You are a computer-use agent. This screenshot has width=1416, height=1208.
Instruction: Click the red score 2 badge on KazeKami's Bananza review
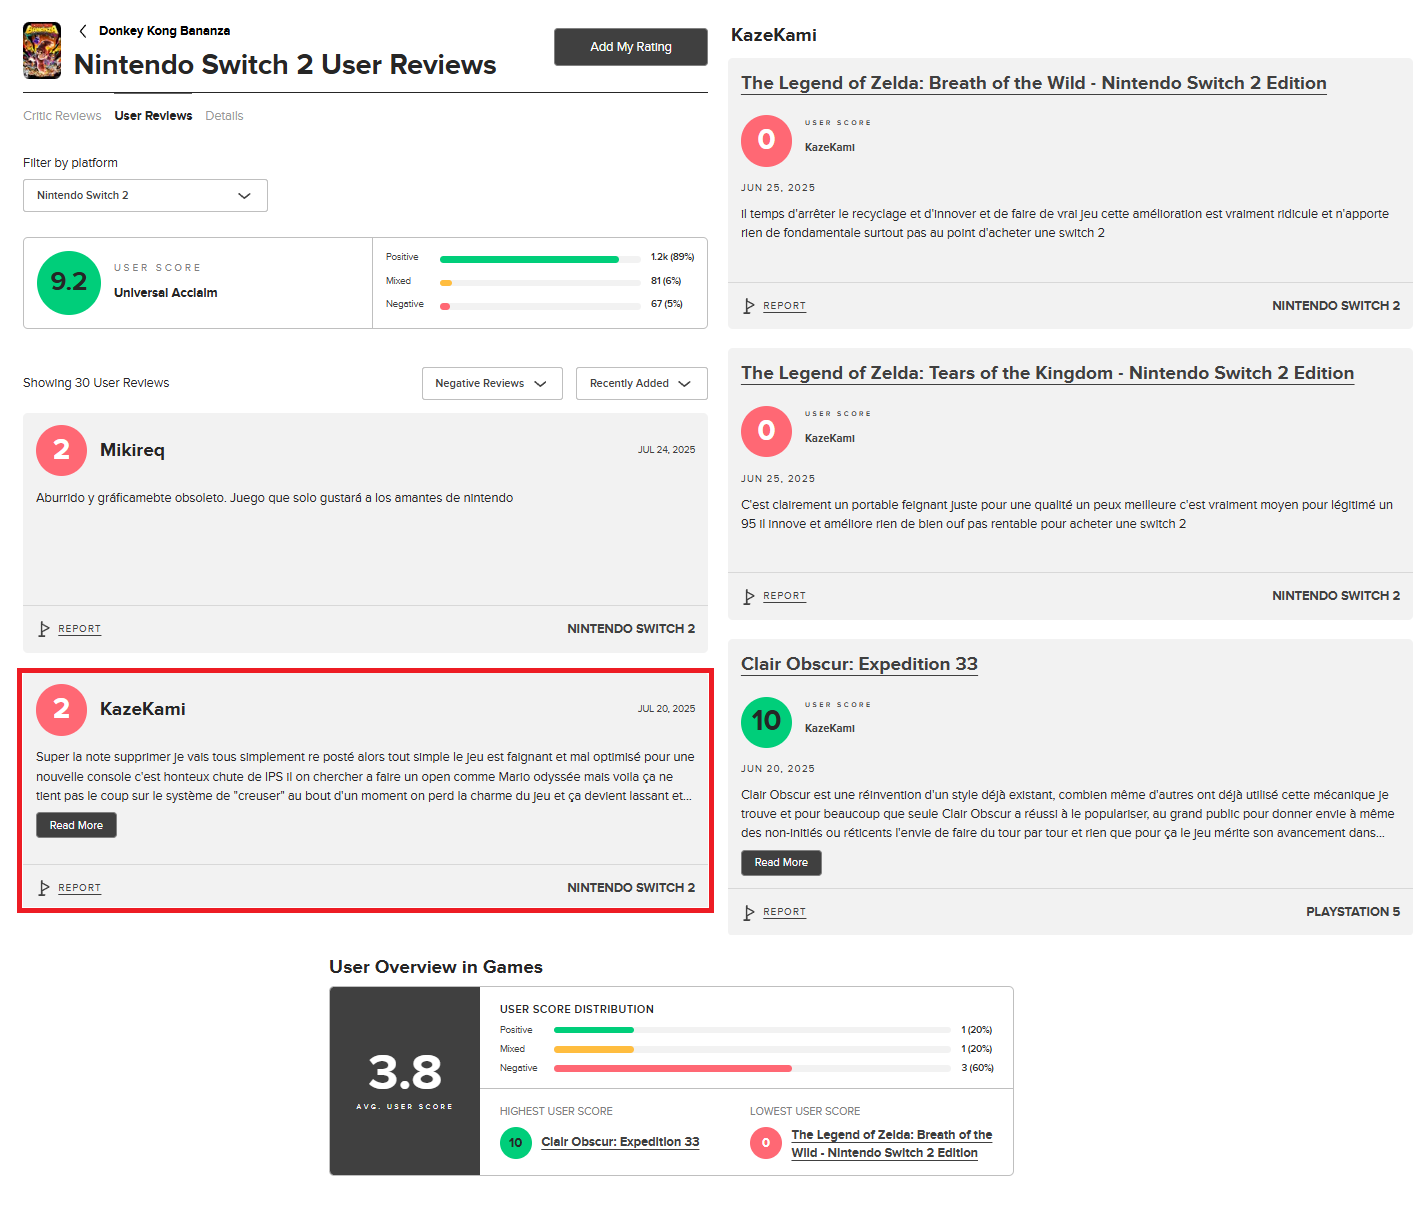click(x=61, y=709)
